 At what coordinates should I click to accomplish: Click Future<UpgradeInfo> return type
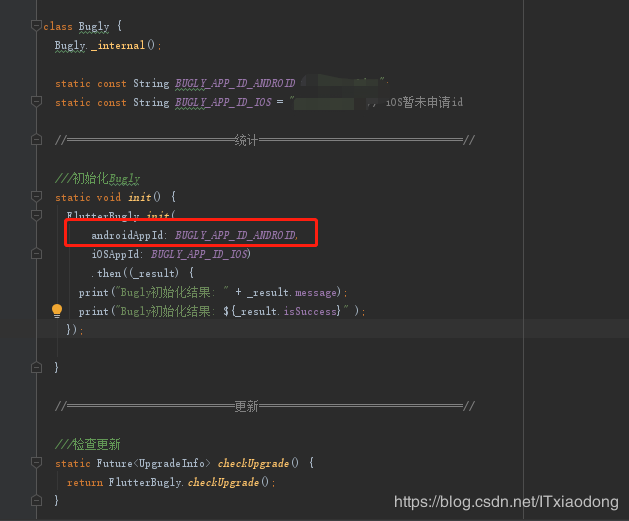click(153, 463)
